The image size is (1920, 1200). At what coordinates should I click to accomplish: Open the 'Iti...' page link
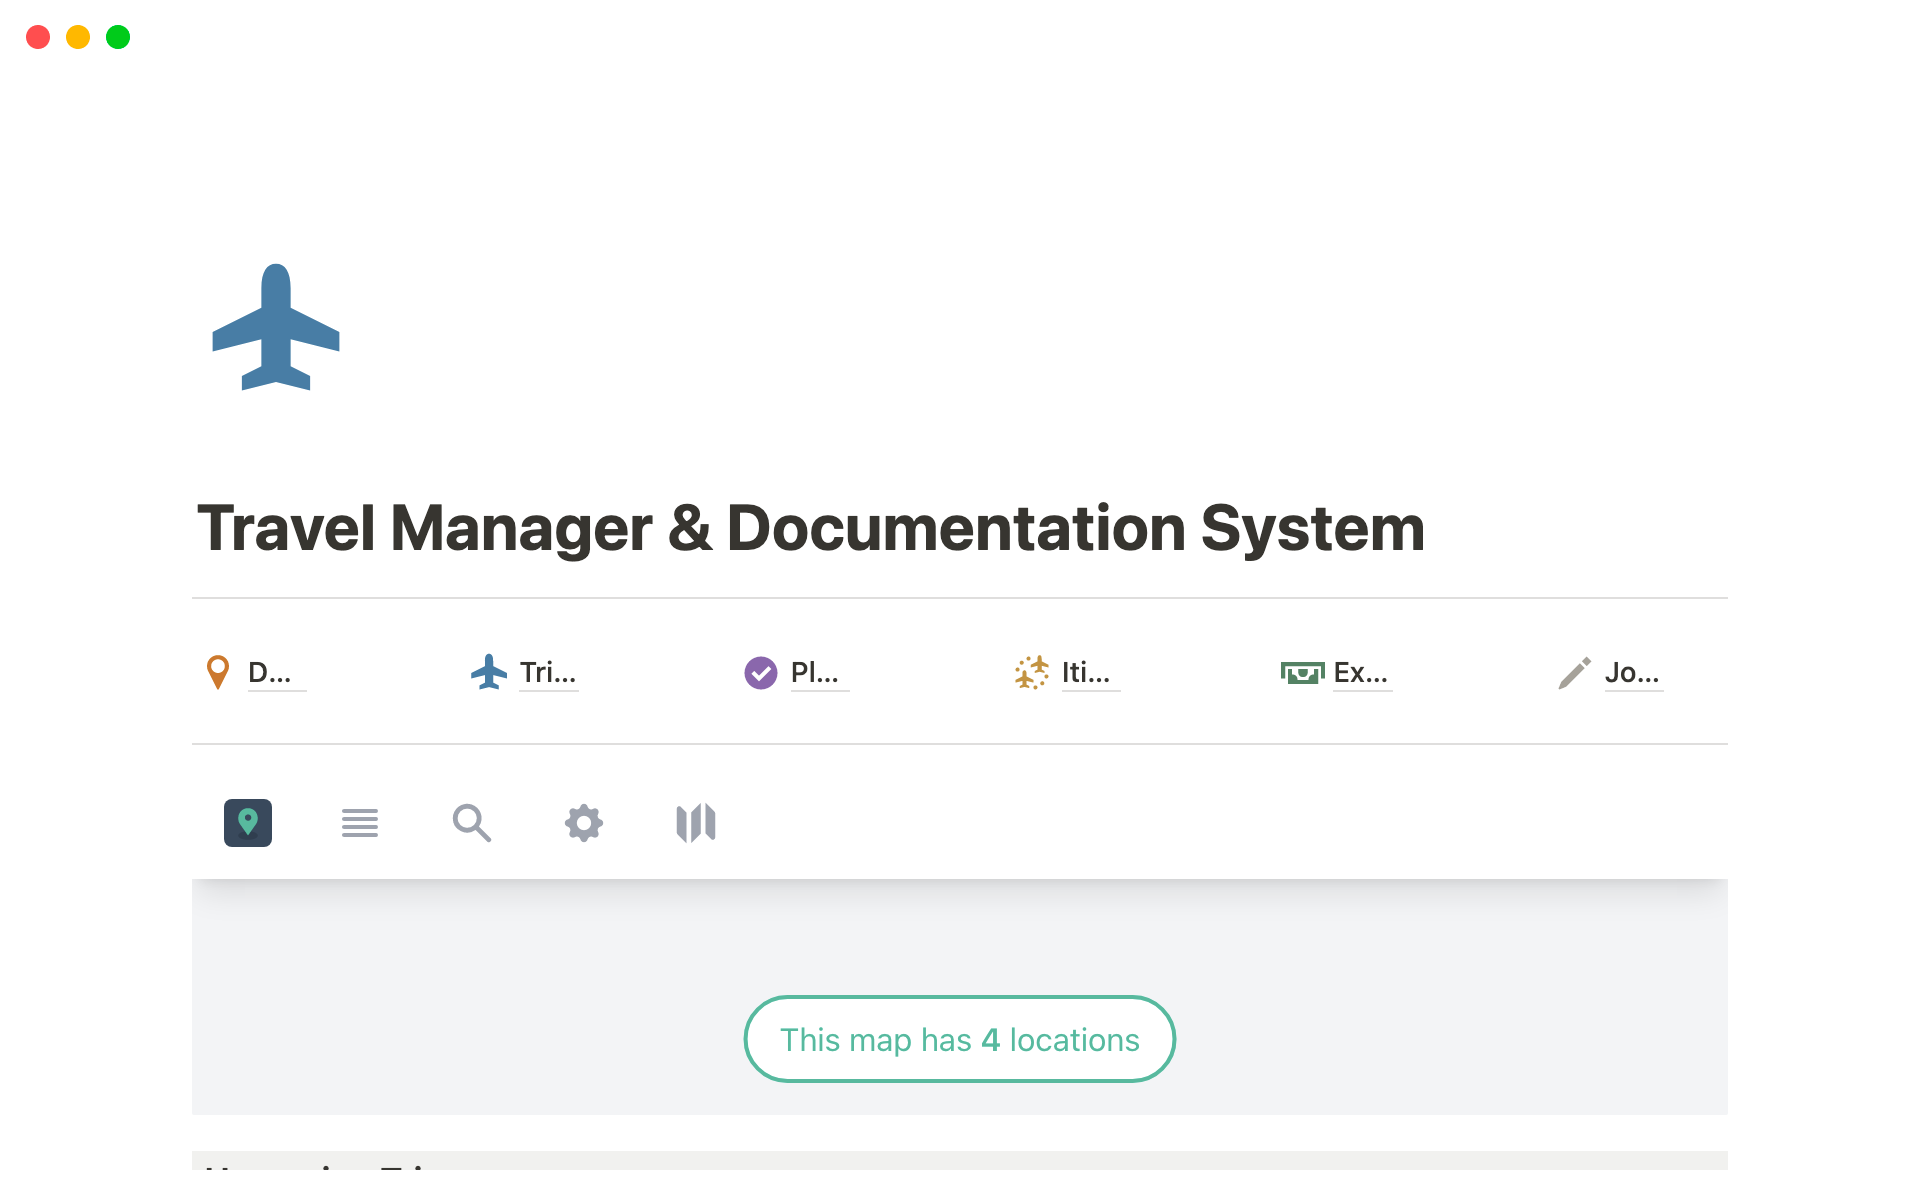pyautogui.click(x=1086, y=673)
